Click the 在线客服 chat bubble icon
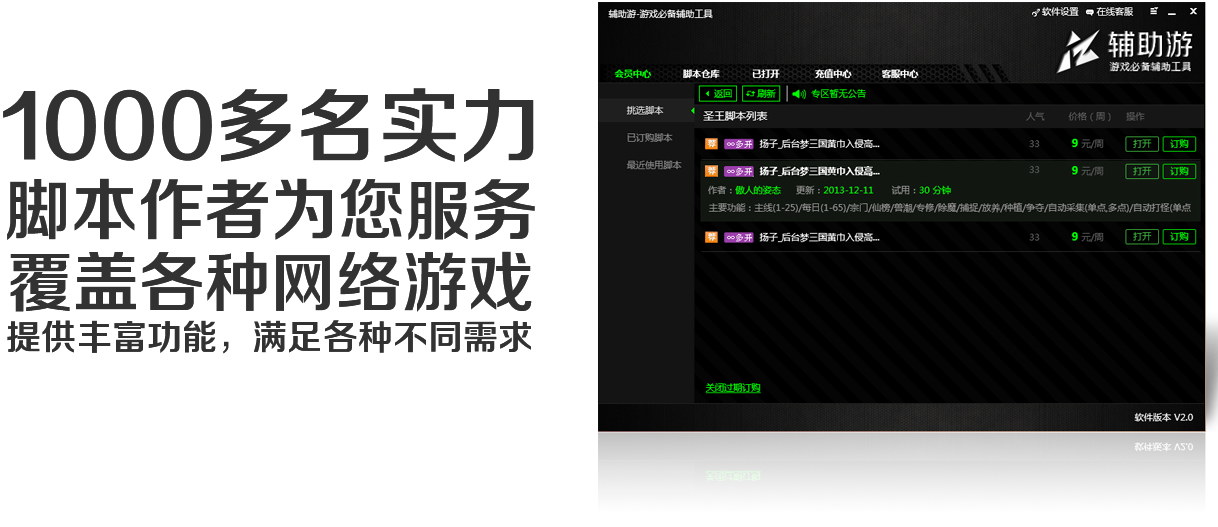 click(1090, 12)
